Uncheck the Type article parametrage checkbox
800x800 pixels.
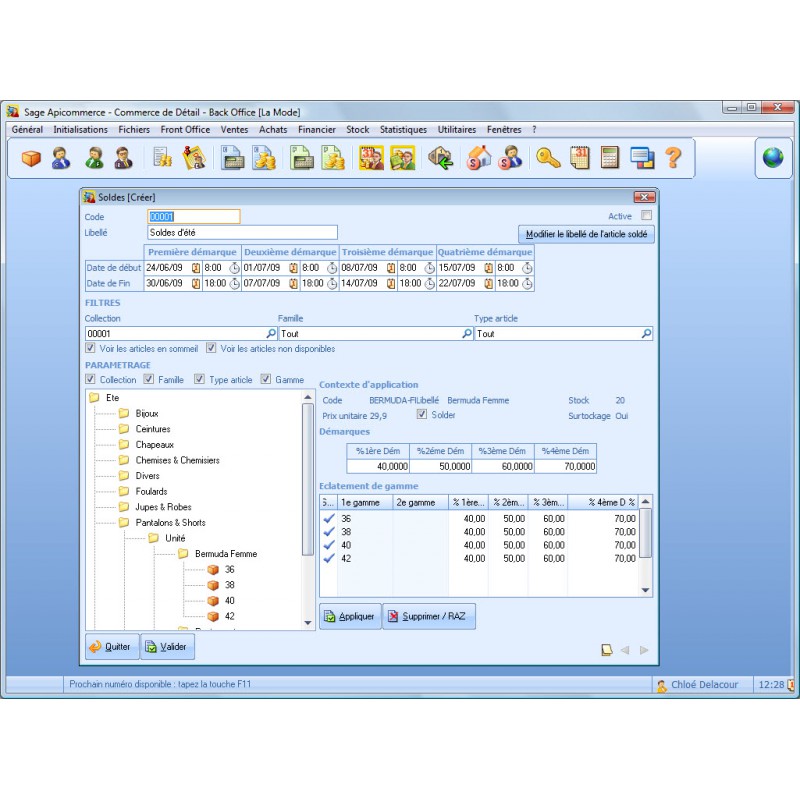coord(199,379)
